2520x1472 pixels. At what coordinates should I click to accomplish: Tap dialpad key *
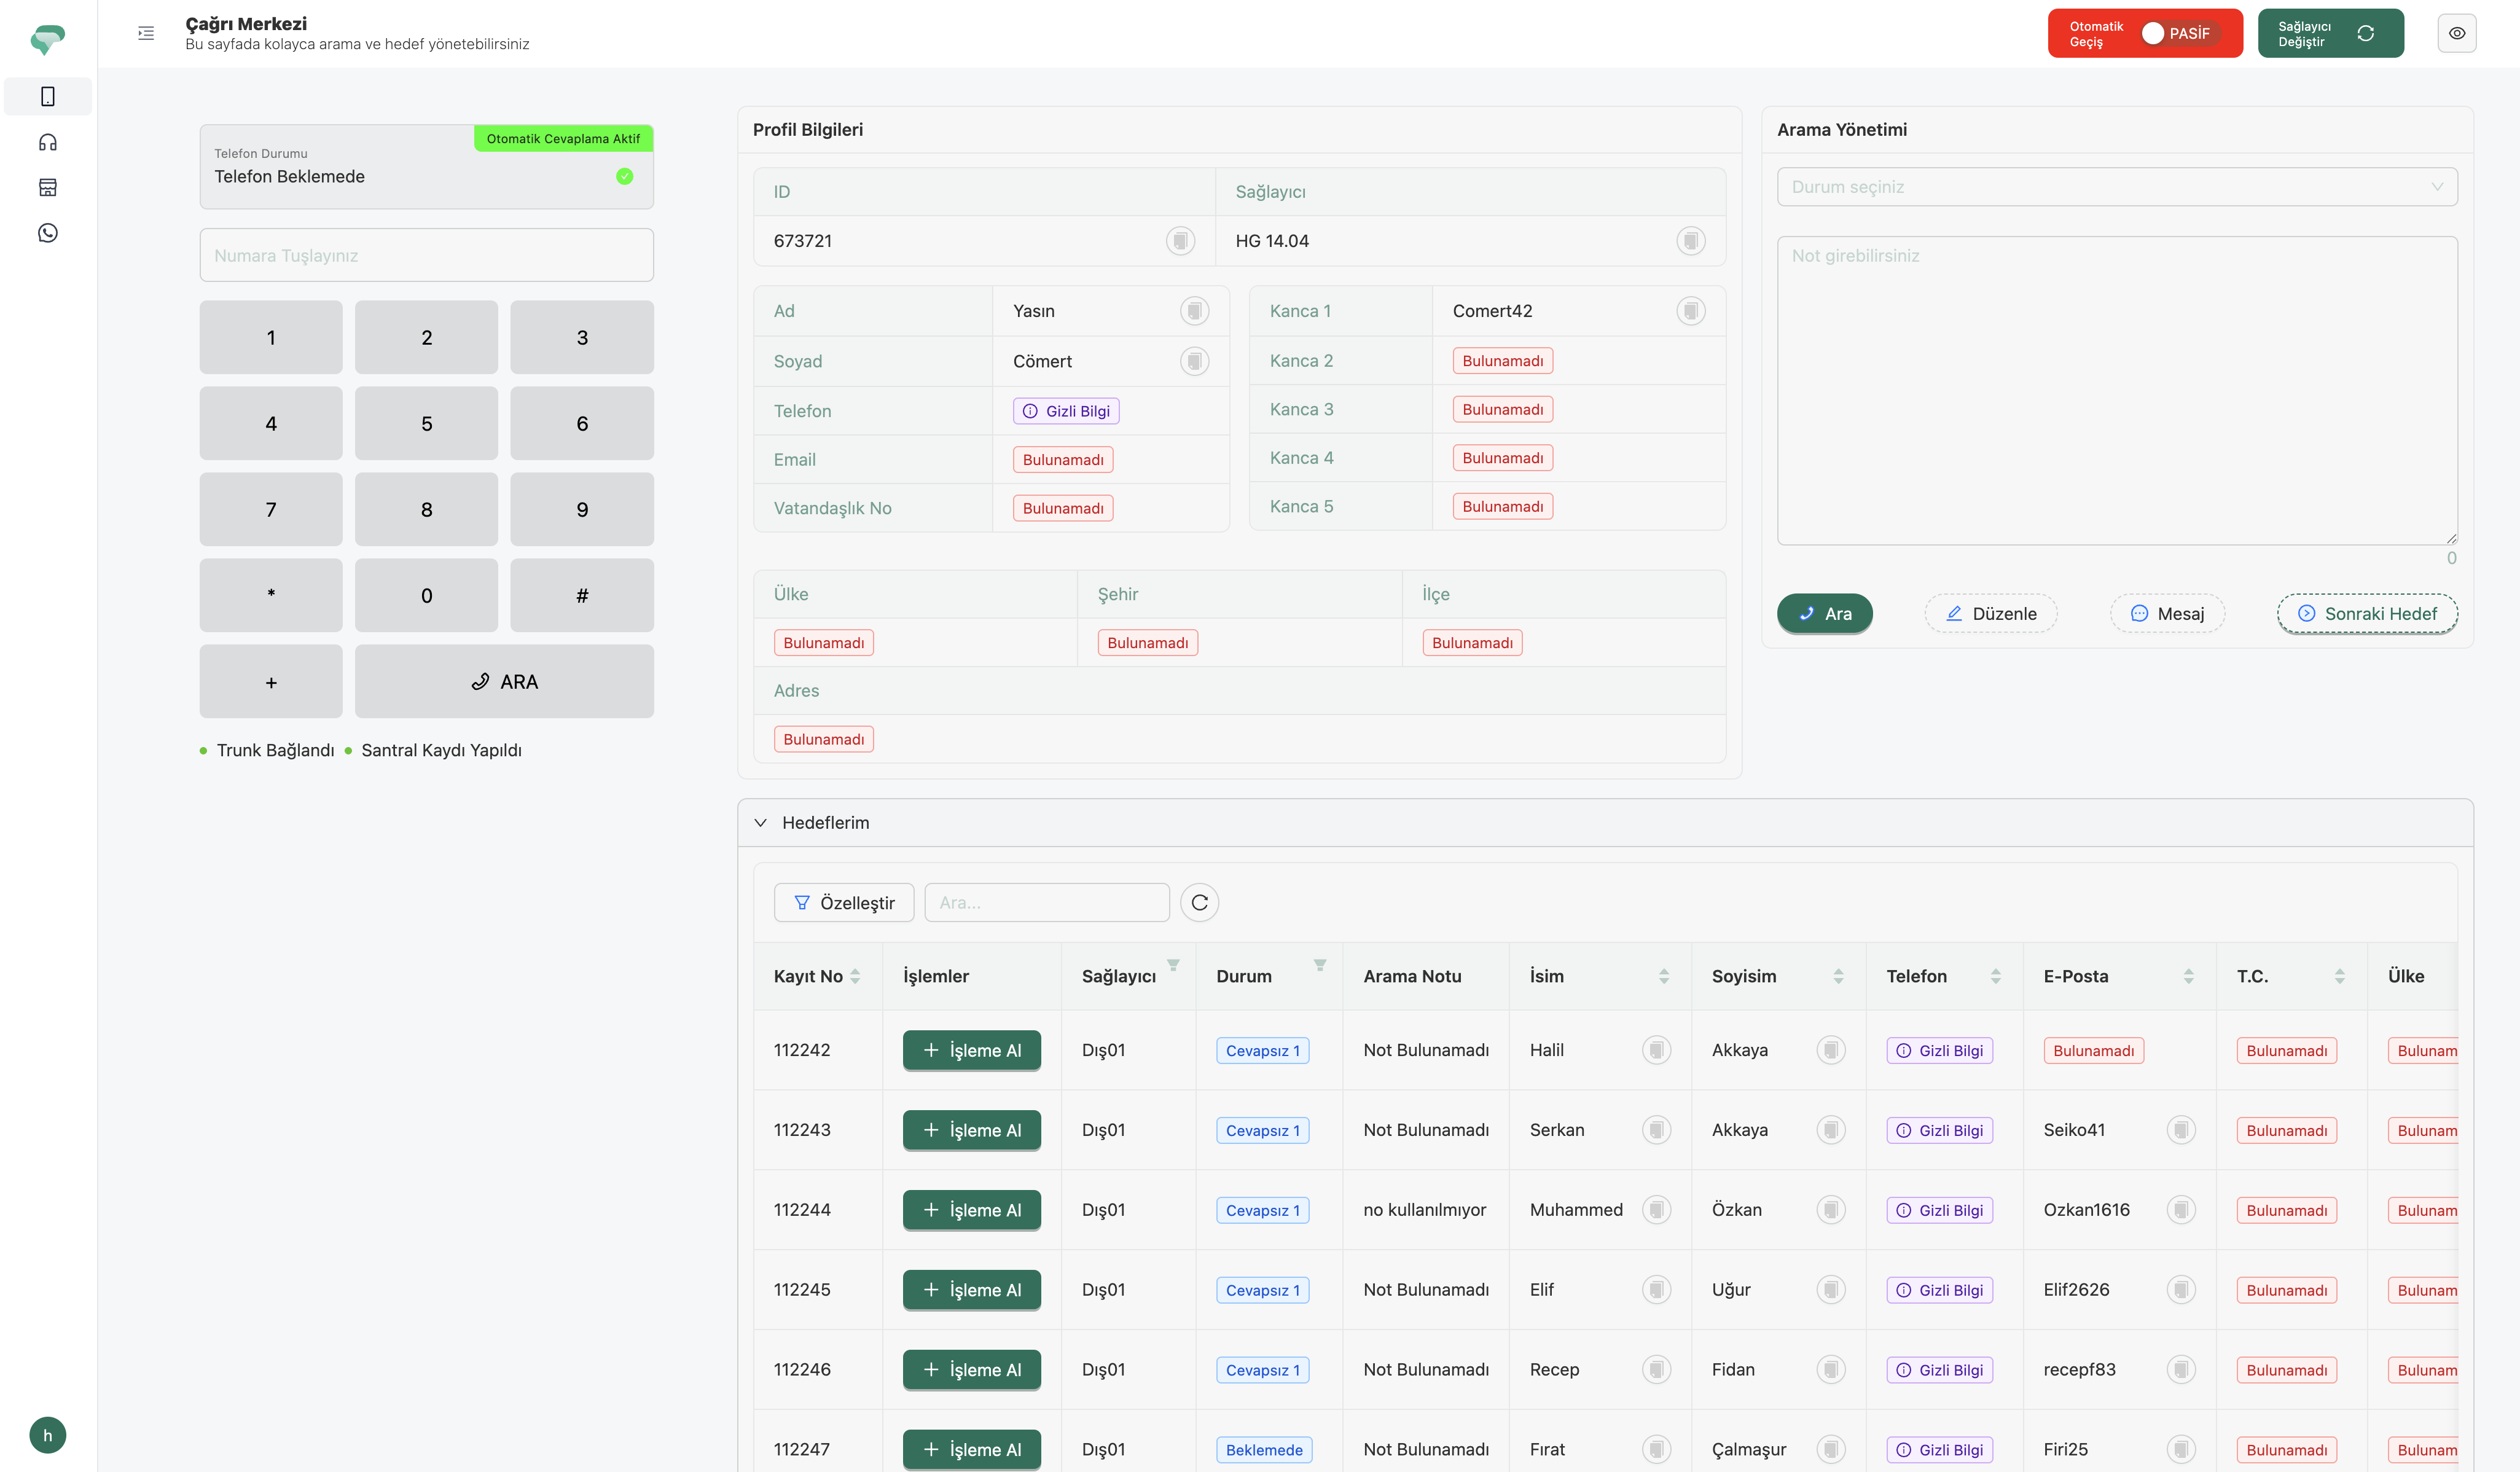(x=271, y=595)
